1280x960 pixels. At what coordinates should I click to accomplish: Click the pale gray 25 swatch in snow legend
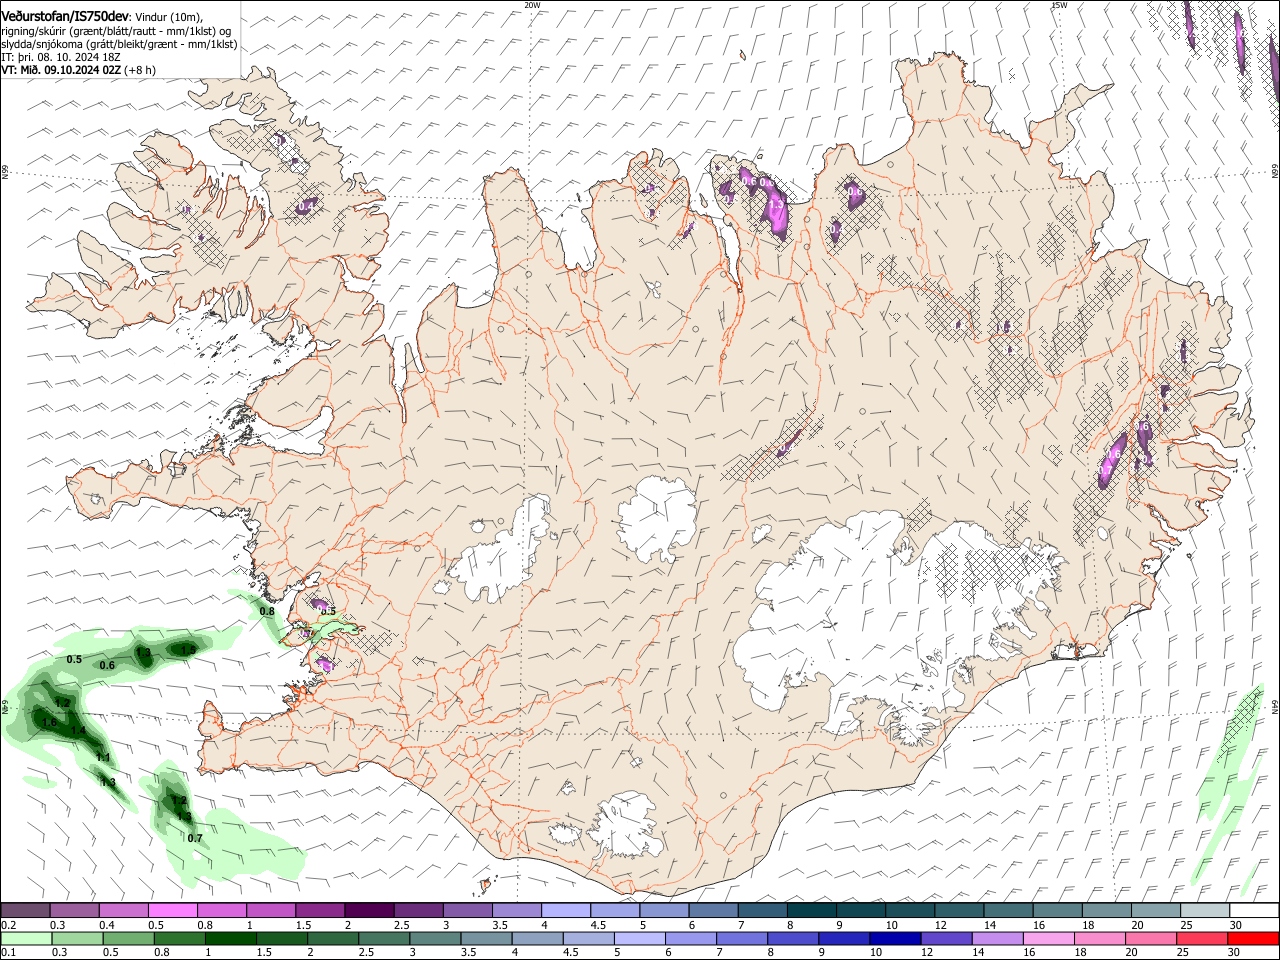1204,910
